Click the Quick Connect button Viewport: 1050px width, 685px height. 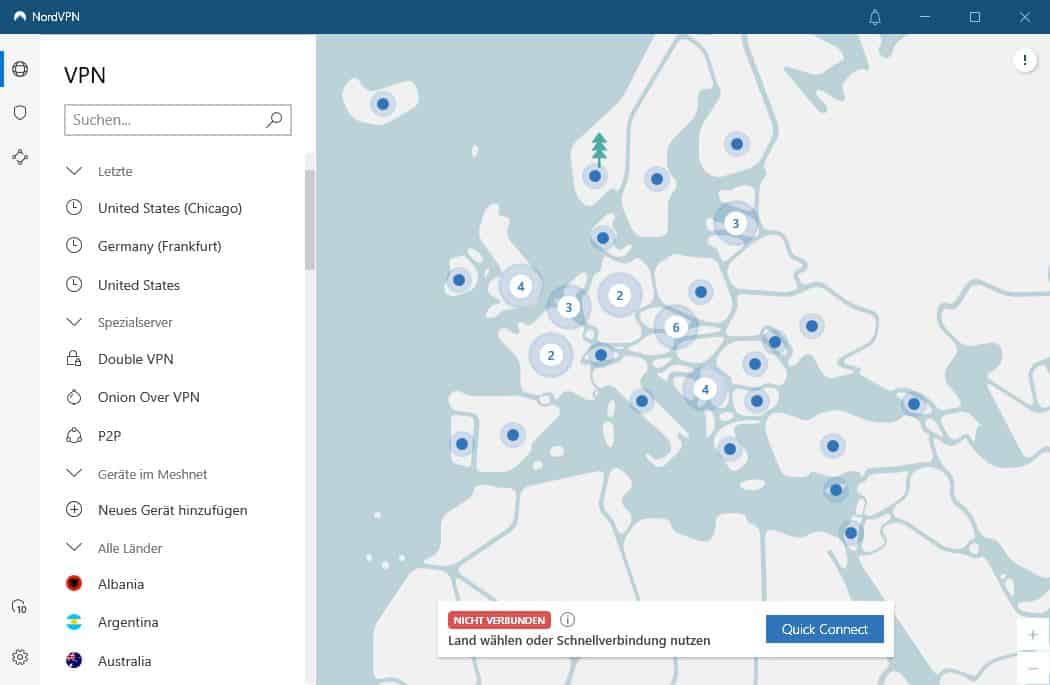[824, 629]
